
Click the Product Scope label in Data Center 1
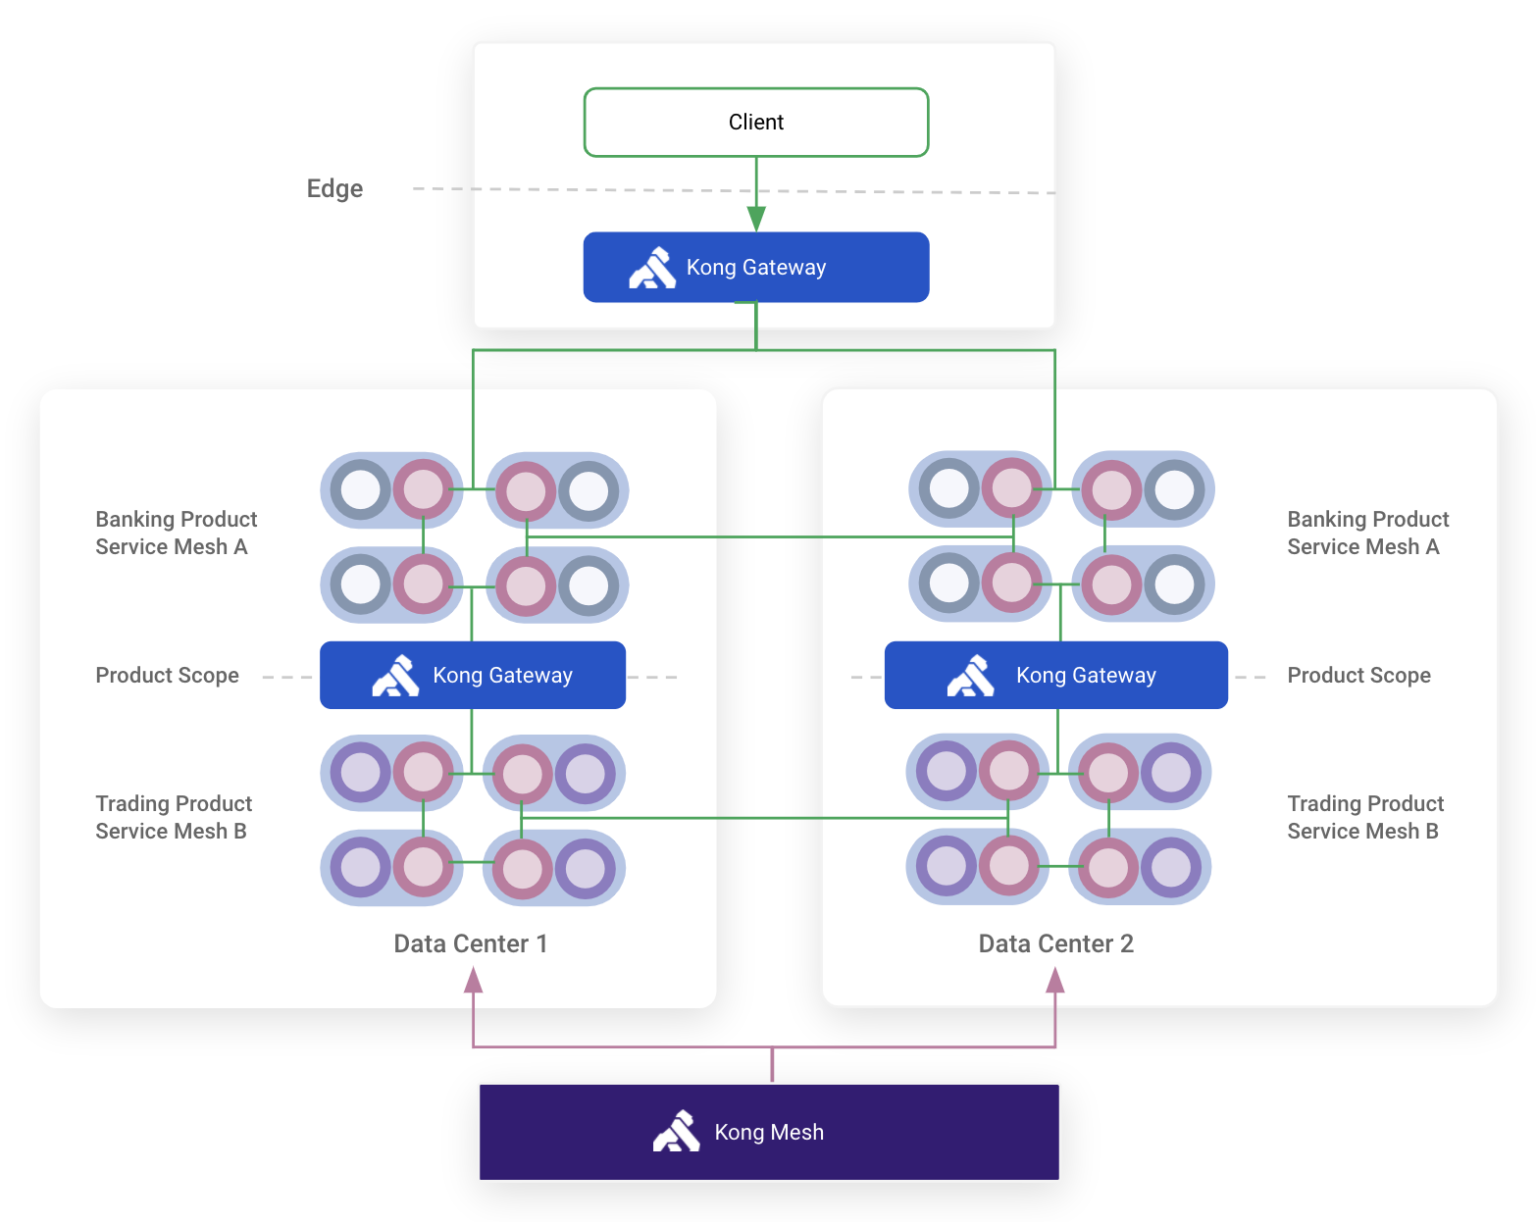[167, 676]
